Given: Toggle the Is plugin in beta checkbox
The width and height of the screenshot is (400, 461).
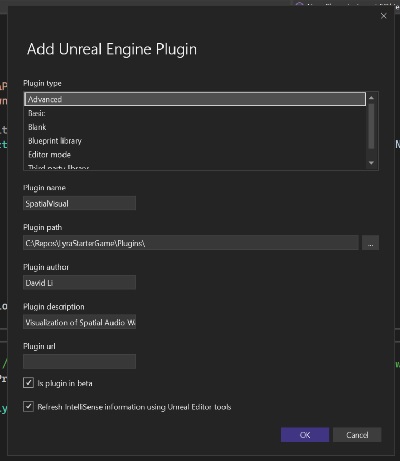Looking at the screenshot, I should [x=28, y=383].
